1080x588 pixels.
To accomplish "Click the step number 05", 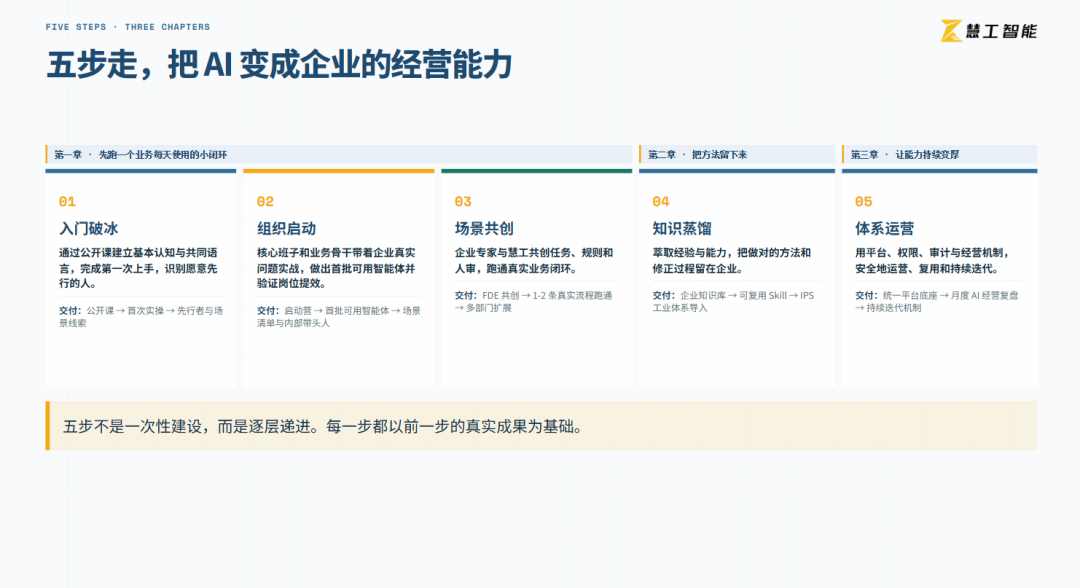I will pos(864,201).
